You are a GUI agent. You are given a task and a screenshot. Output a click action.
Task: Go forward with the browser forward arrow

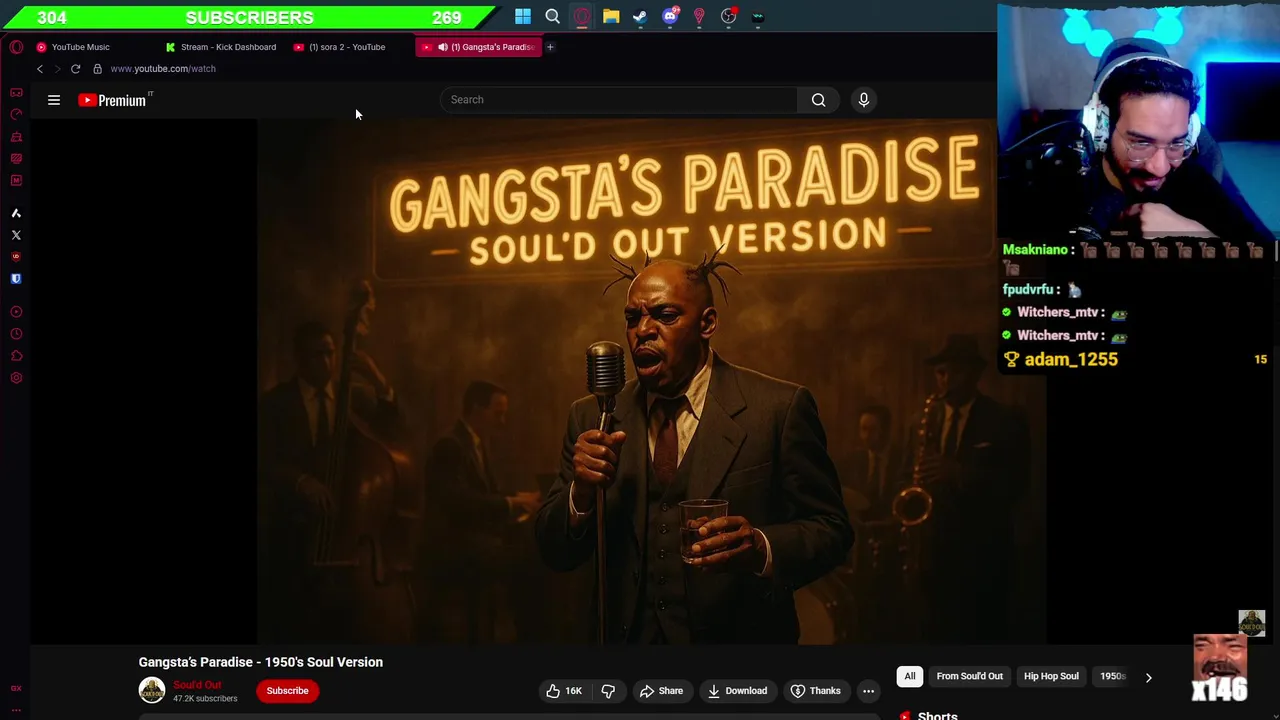57,69
